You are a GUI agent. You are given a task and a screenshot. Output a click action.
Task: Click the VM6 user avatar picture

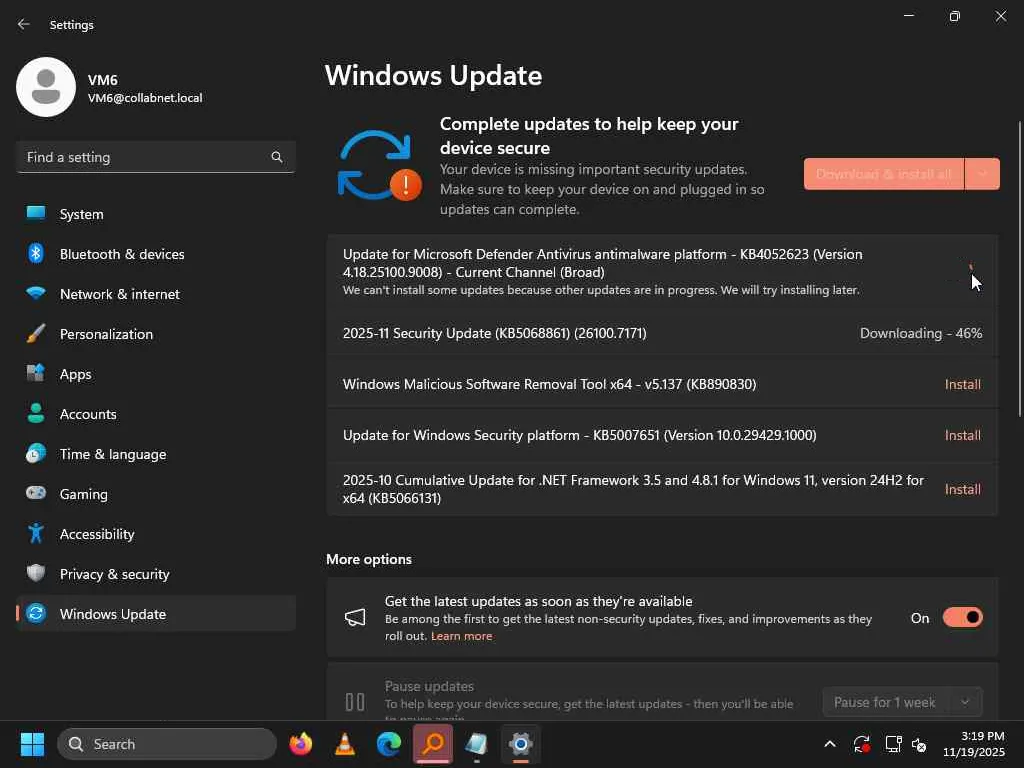[x=46, y=87]
